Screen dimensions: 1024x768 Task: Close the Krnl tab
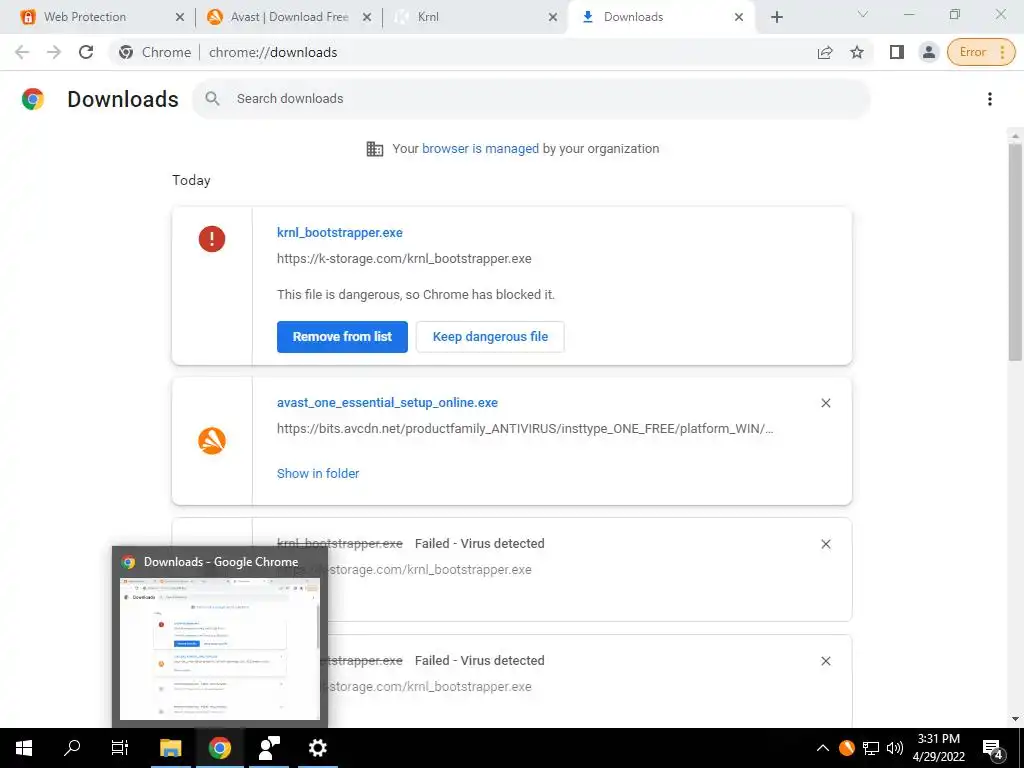[553, 17]
